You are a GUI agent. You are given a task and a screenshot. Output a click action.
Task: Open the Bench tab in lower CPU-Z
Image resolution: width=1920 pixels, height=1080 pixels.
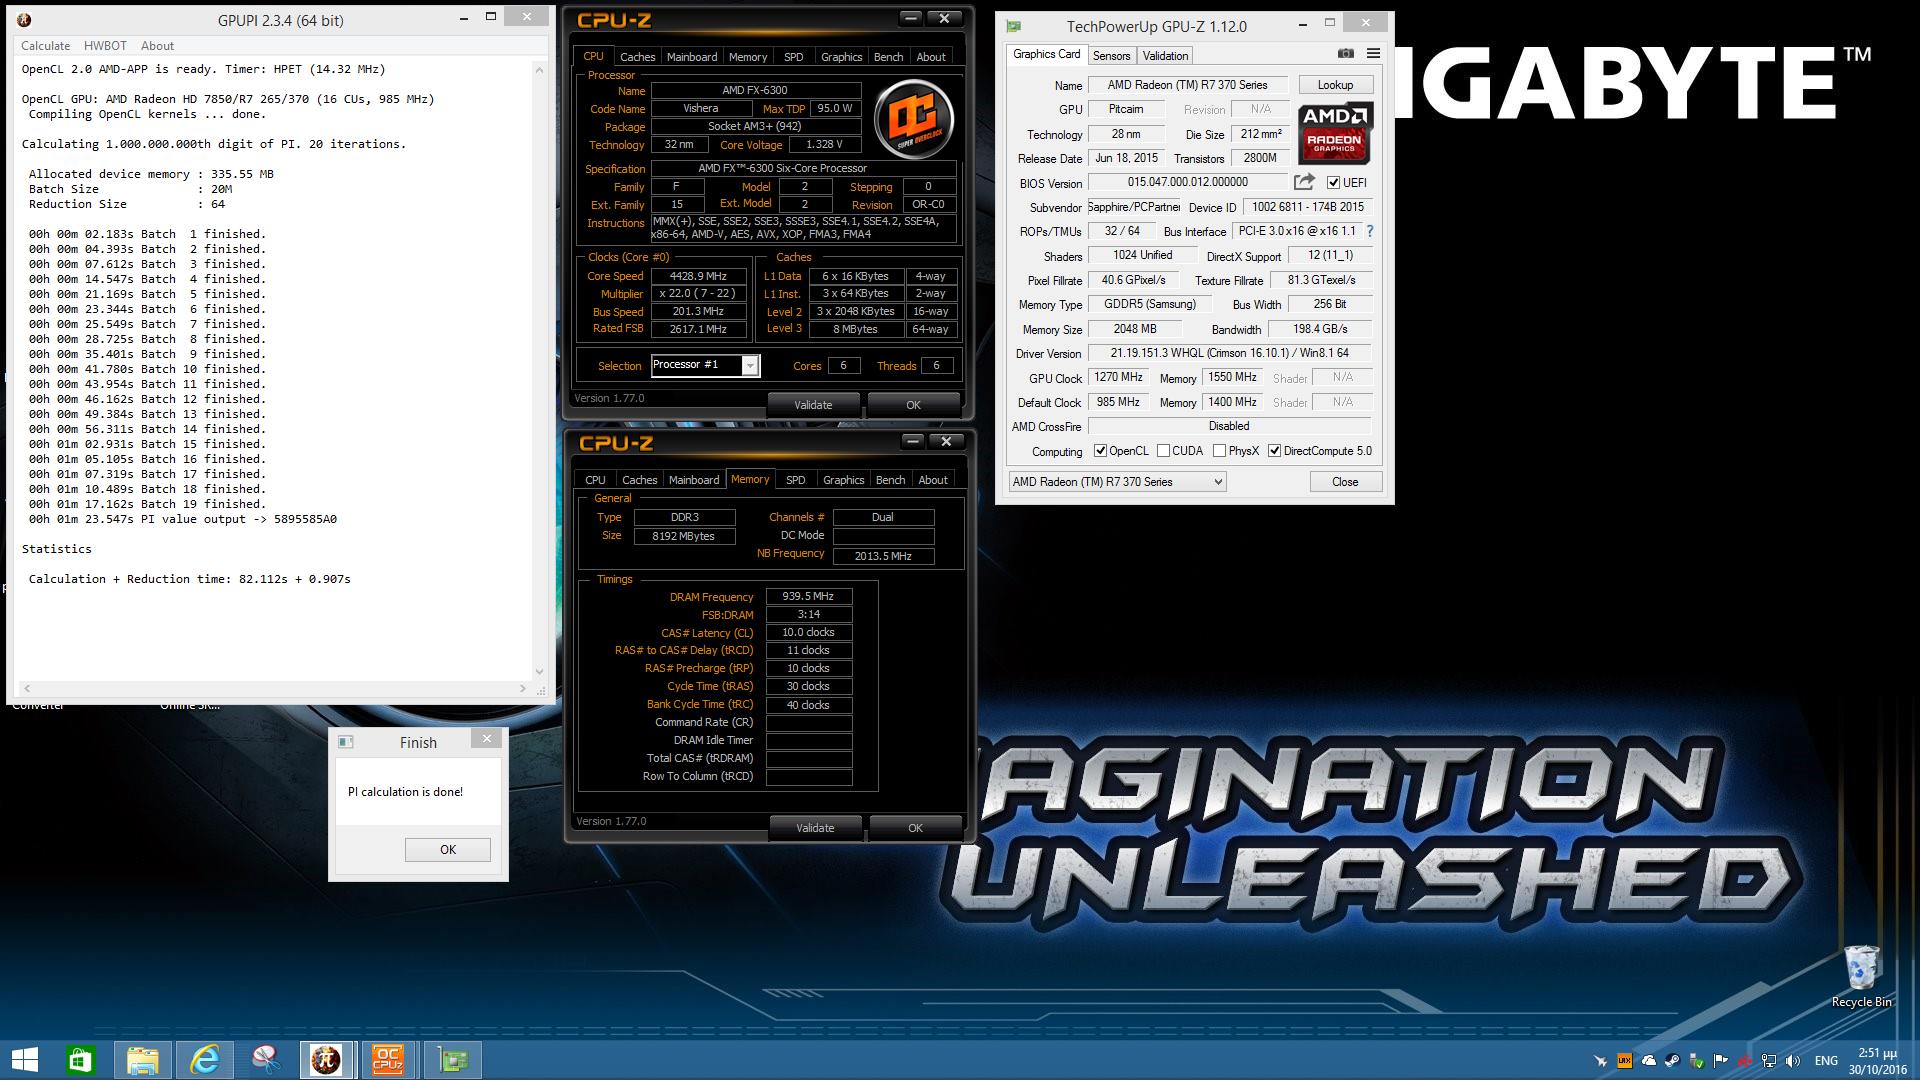[x=890, y=480]
